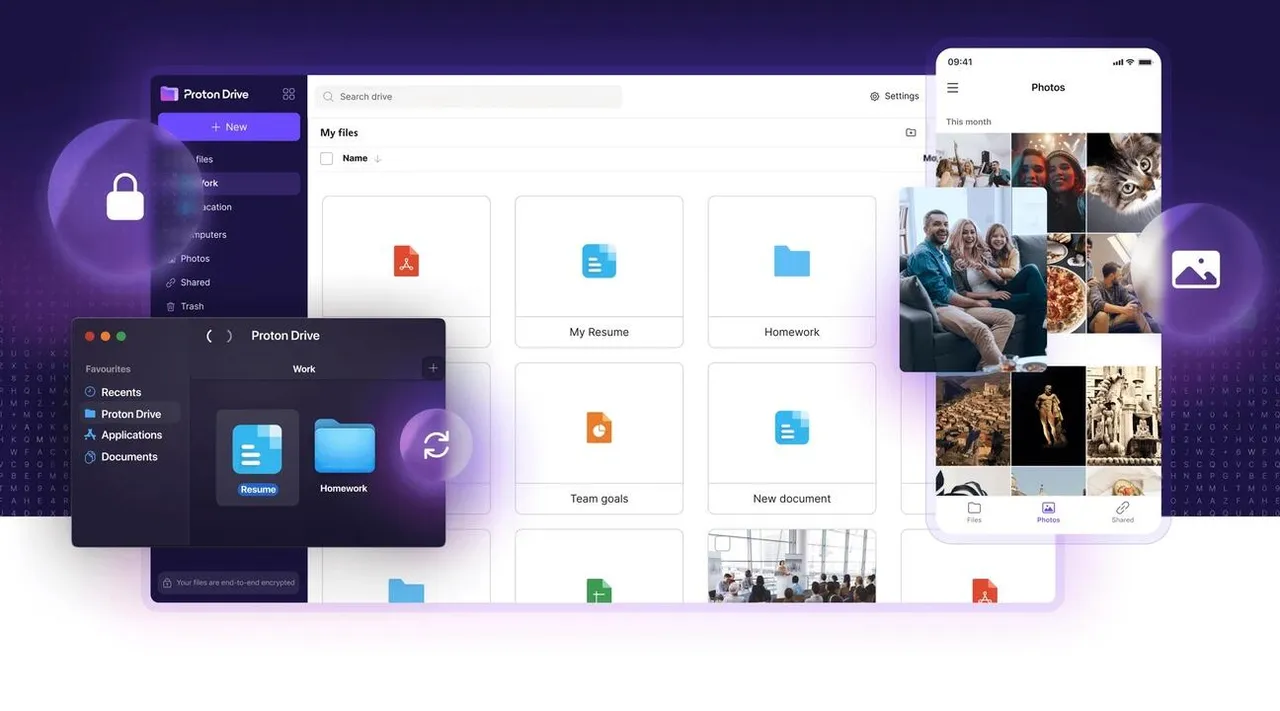Viewport: 1280px width, 711px height.
Task: Switch to Files tab in mobile app
Action: pyautogui.click(x=974, y=512)
